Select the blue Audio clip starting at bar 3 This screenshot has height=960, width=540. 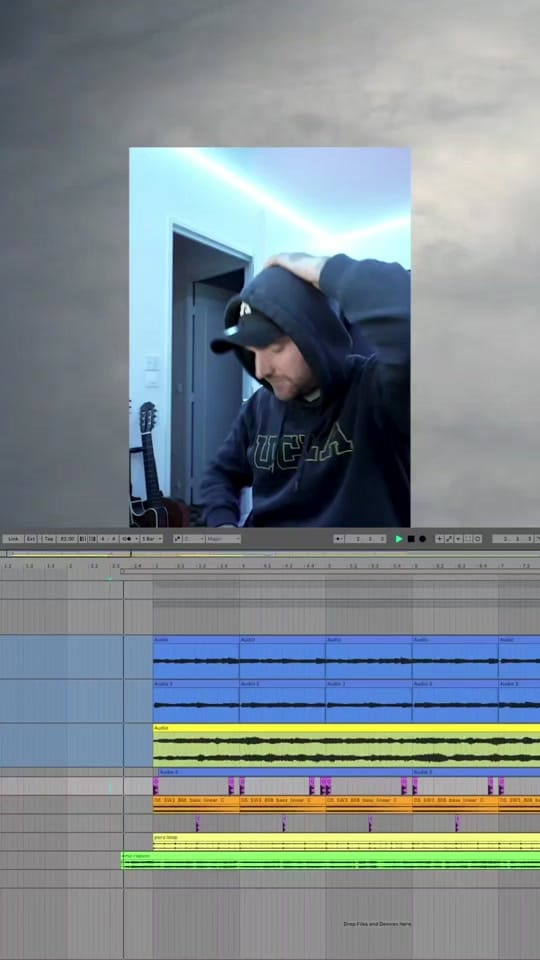coord(196,657)
